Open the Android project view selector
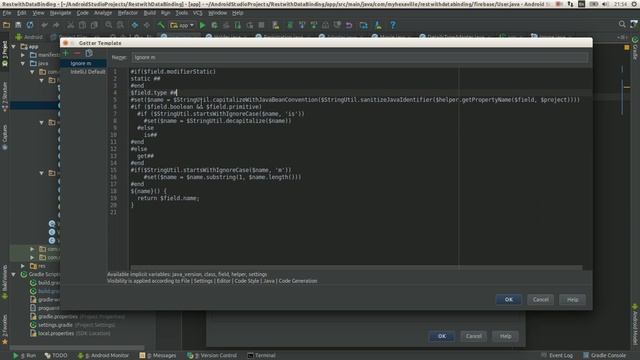Screen dimensions: 640x360 [x=30, y=37]
